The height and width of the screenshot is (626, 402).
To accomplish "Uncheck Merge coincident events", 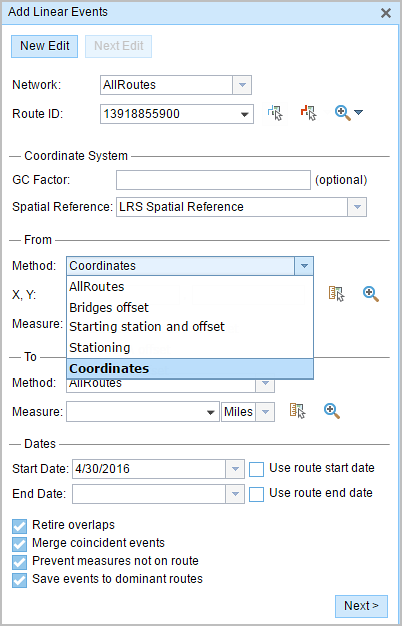I will click(x=20, y=544).
